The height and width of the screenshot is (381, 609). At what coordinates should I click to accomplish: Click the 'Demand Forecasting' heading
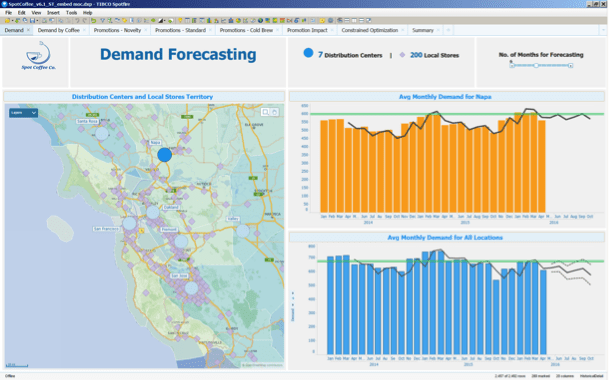click(x=178, y=54)
